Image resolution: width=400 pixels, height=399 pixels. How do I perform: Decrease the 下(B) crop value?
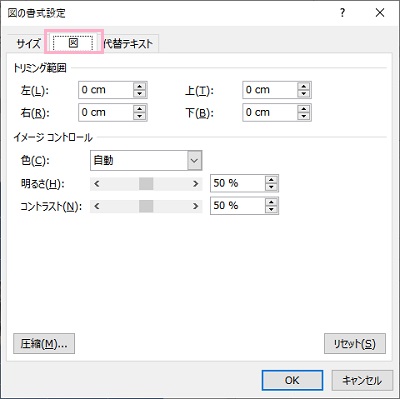coord(304,116)
